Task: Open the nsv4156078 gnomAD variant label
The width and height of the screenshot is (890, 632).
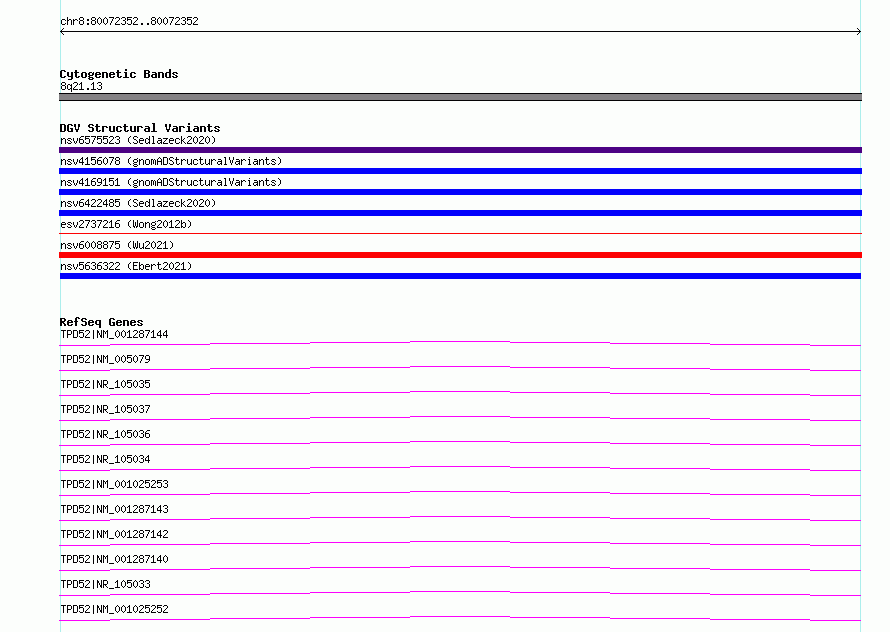Action: 171,161
